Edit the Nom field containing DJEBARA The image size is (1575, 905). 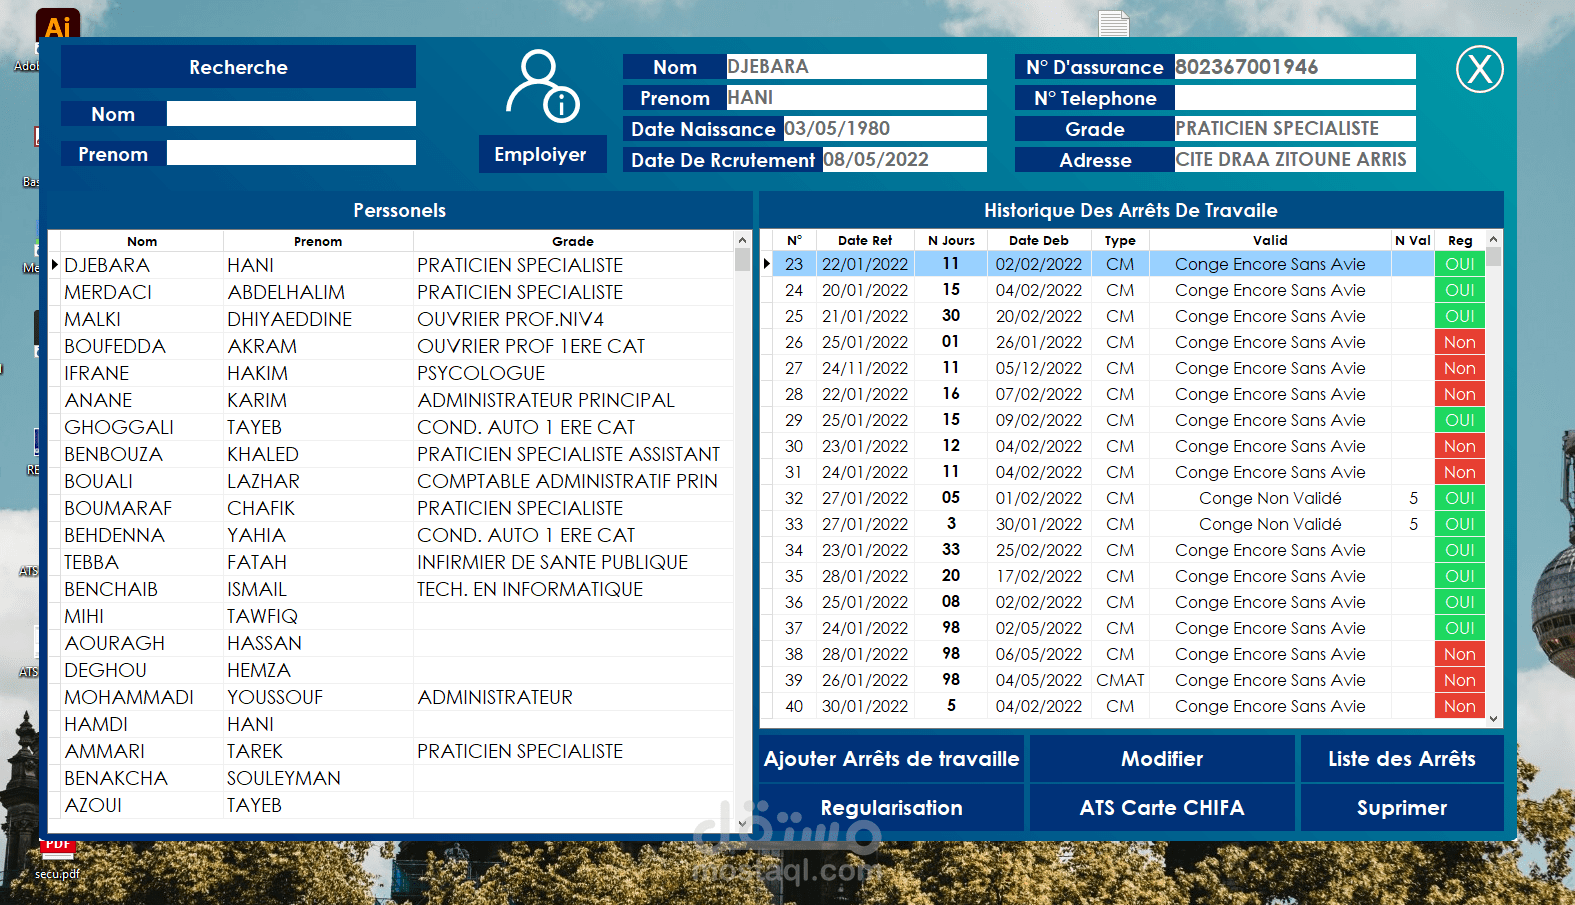click(856, 67)
